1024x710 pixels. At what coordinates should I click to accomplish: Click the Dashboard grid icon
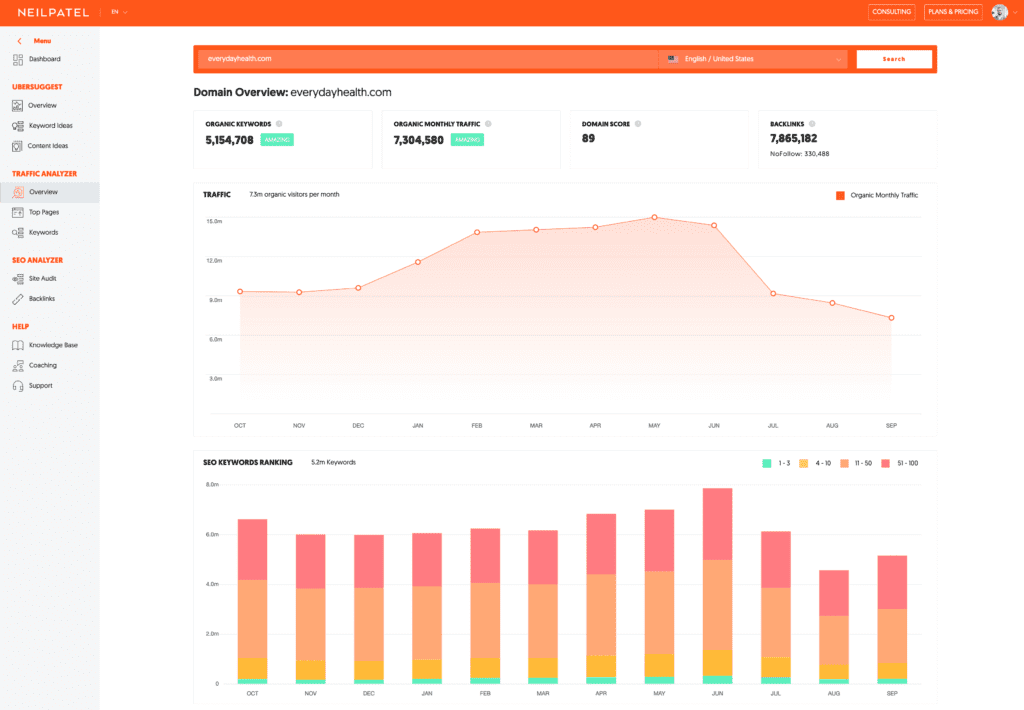[18, 59]
